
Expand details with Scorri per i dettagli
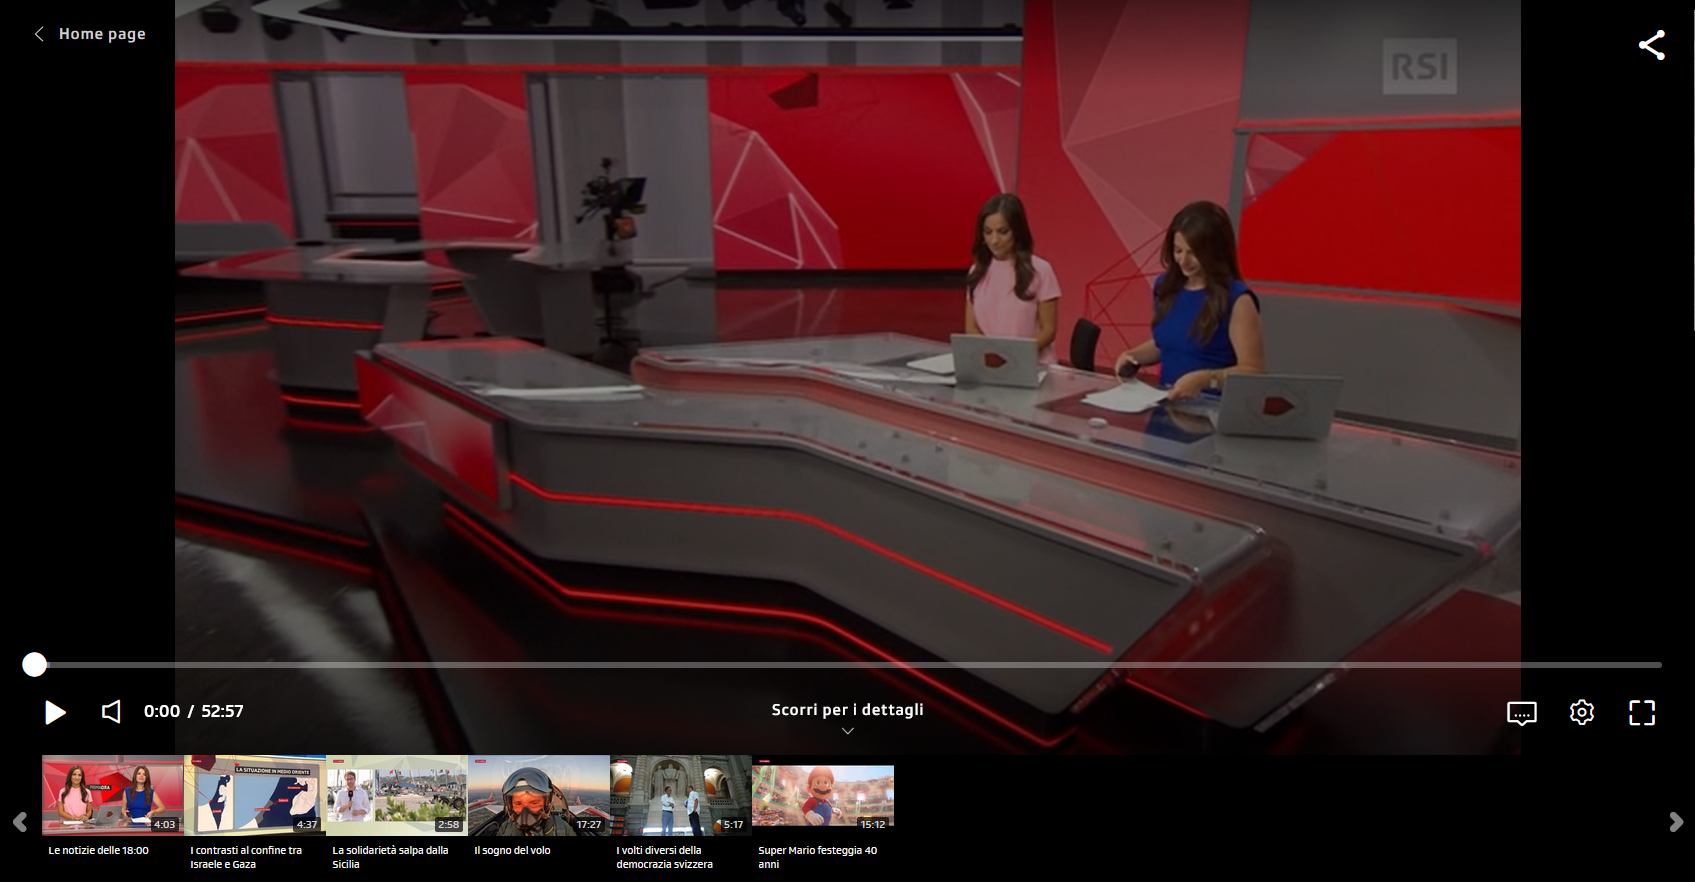click(x=847, y=710)
